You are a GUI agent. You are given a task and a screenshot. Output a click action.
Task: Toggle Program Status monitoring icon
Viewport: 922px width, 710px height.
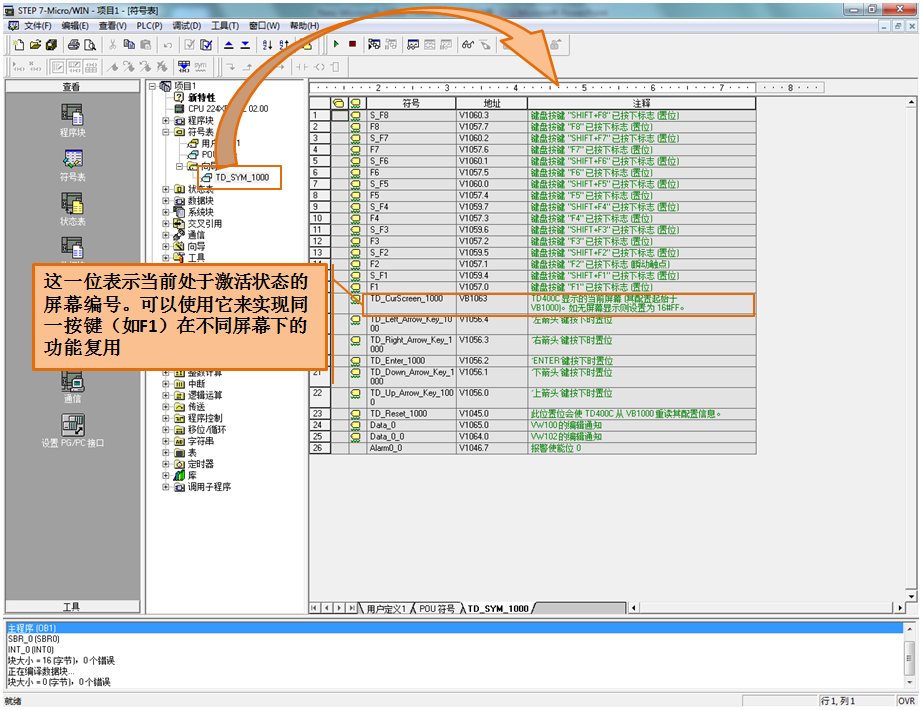pos(374,45)
